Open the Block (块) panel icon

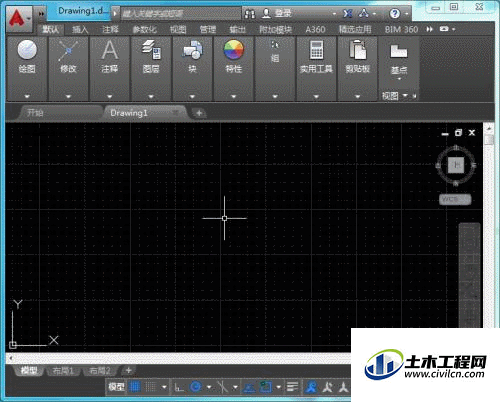point(192,50)
